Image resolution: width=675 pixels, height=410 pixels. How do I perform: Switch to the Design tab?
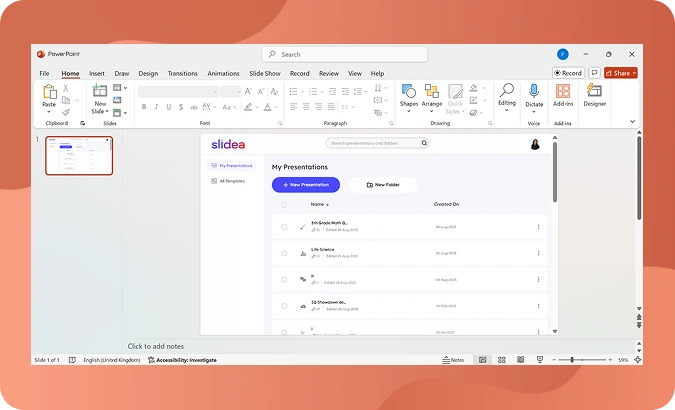pyautogui.click(x=148, y=74)
